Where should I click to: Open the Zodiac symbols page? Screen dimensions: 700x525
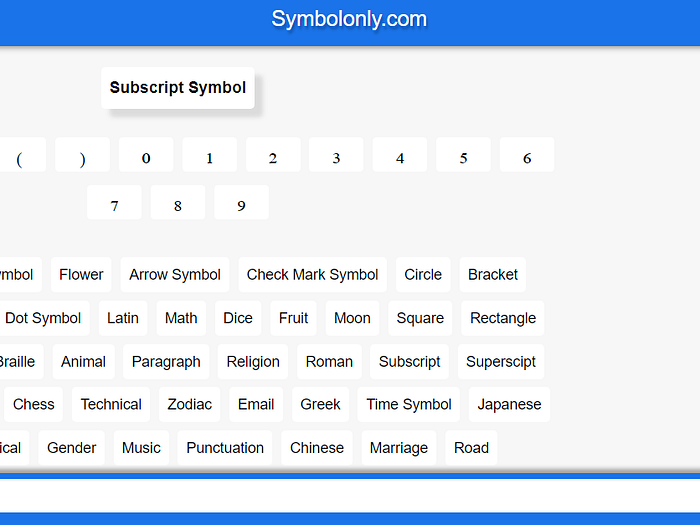(190, 404)
